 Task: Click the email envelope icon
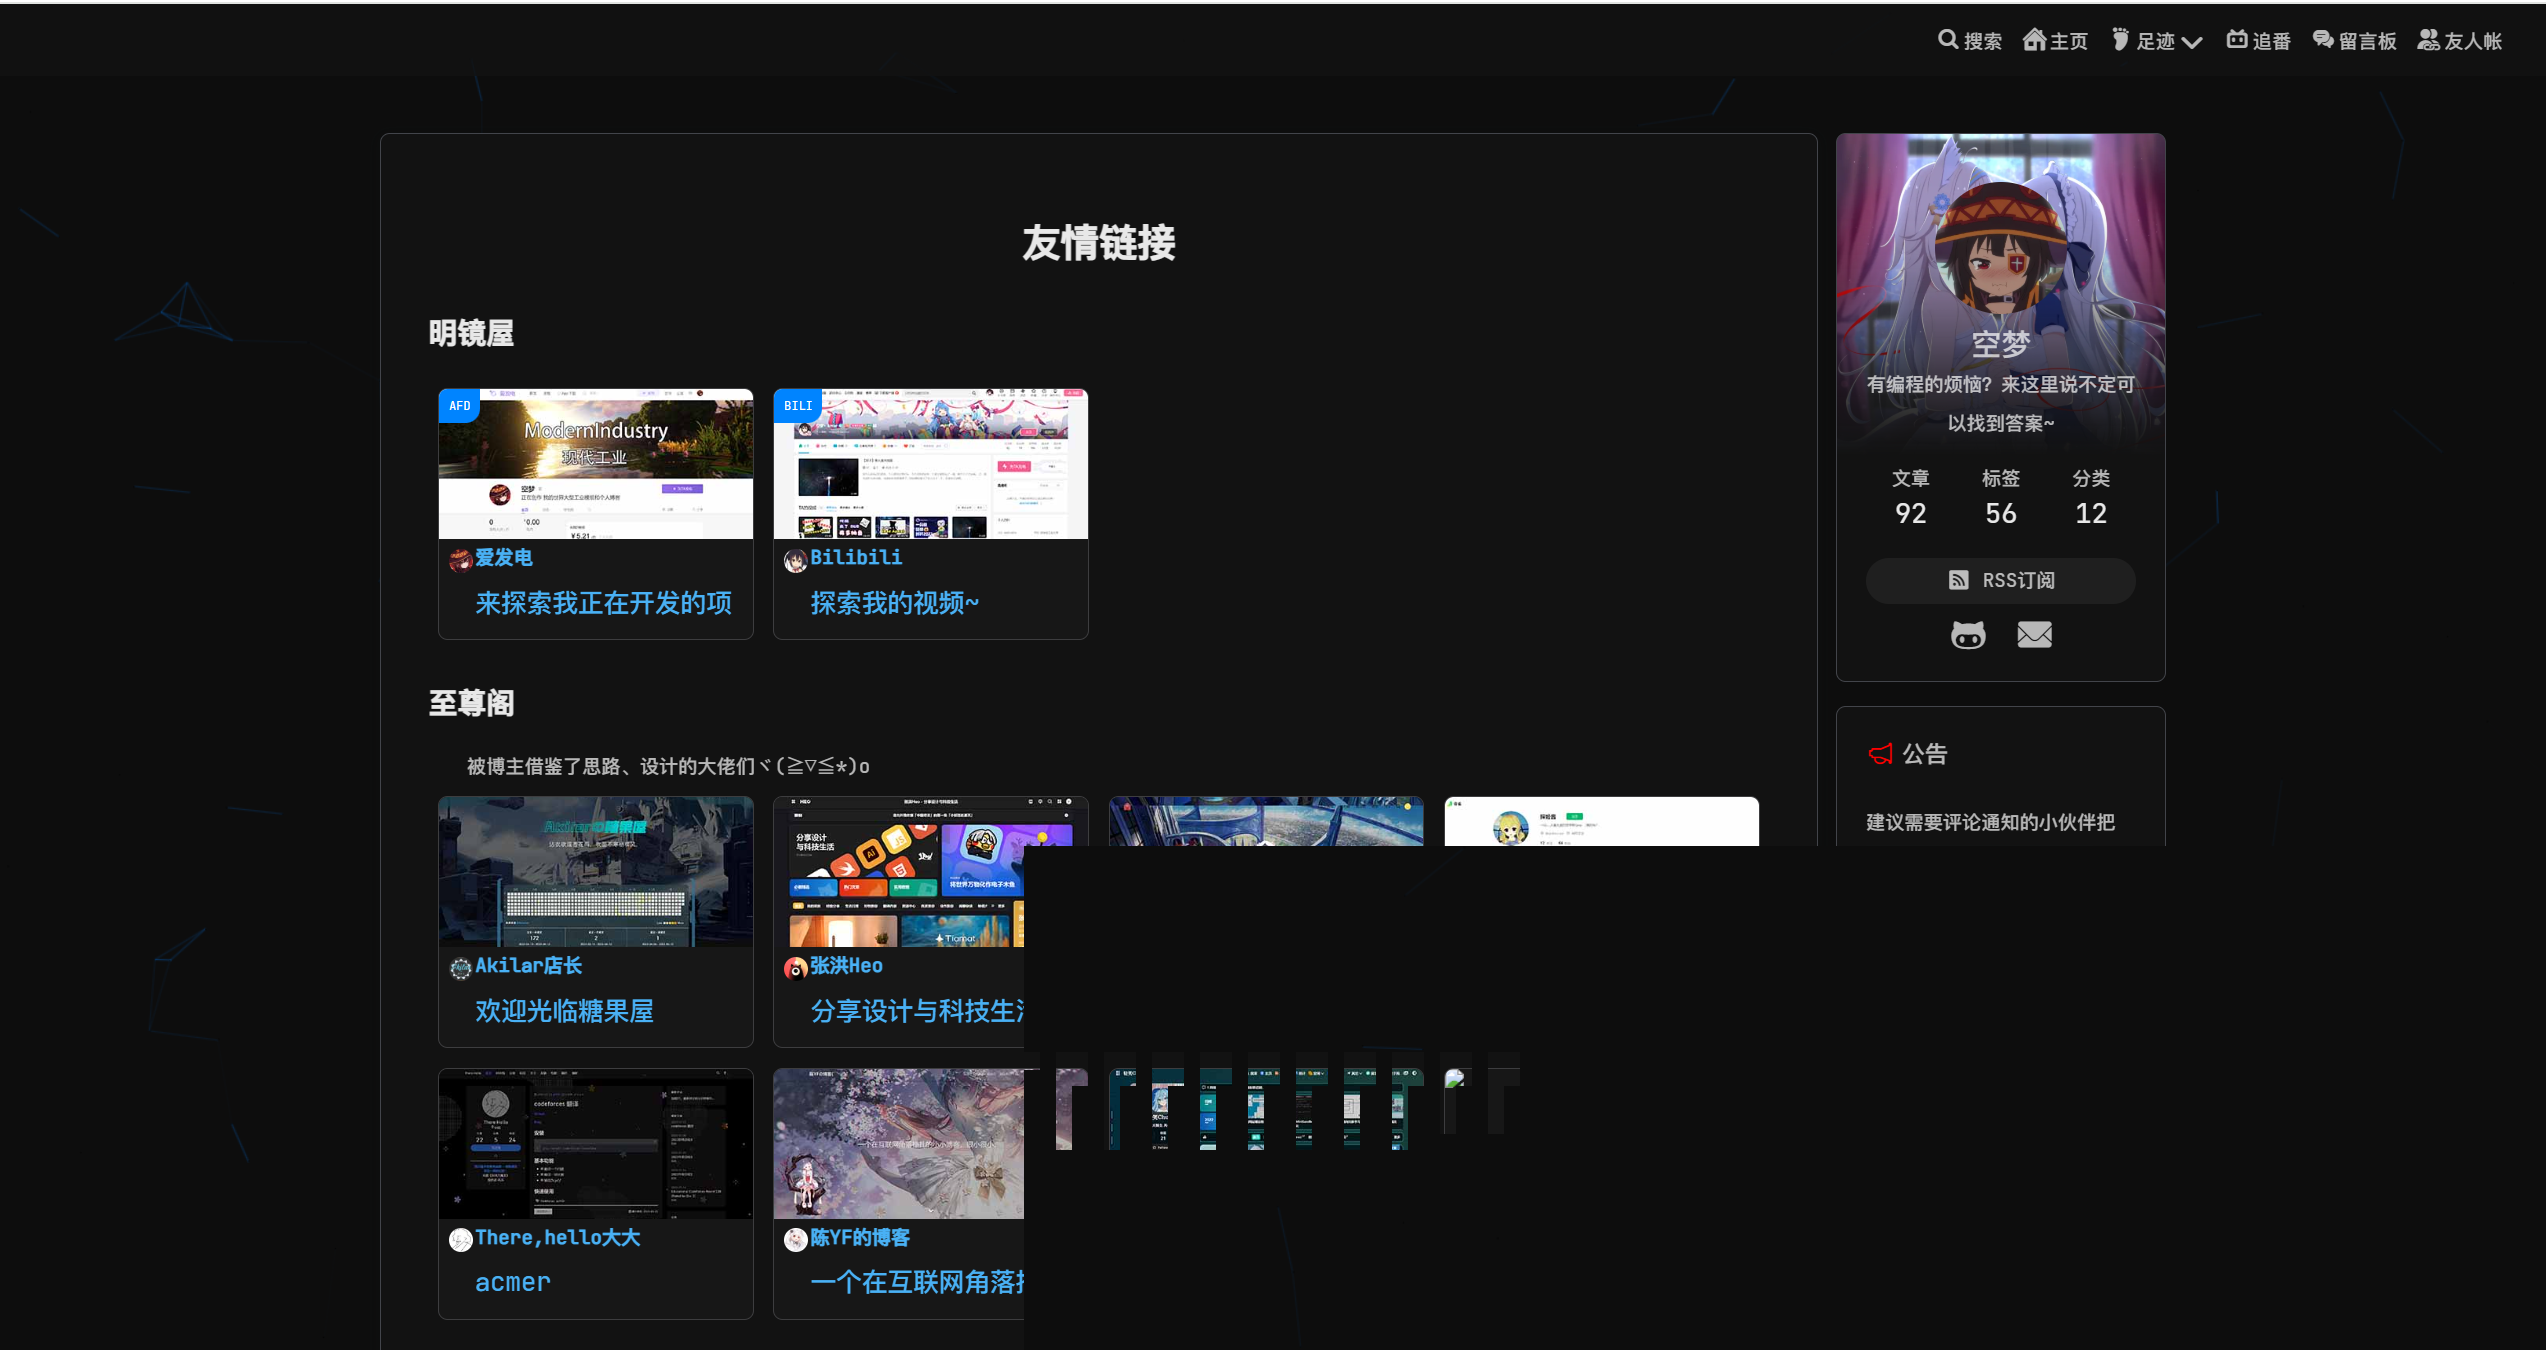(2035, 635)
